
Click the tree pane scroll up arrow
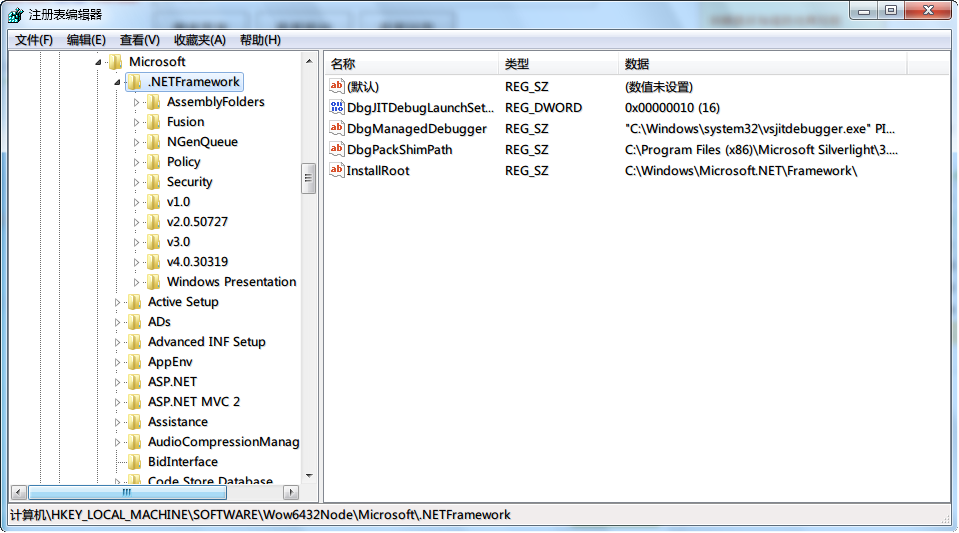(309, 61)
